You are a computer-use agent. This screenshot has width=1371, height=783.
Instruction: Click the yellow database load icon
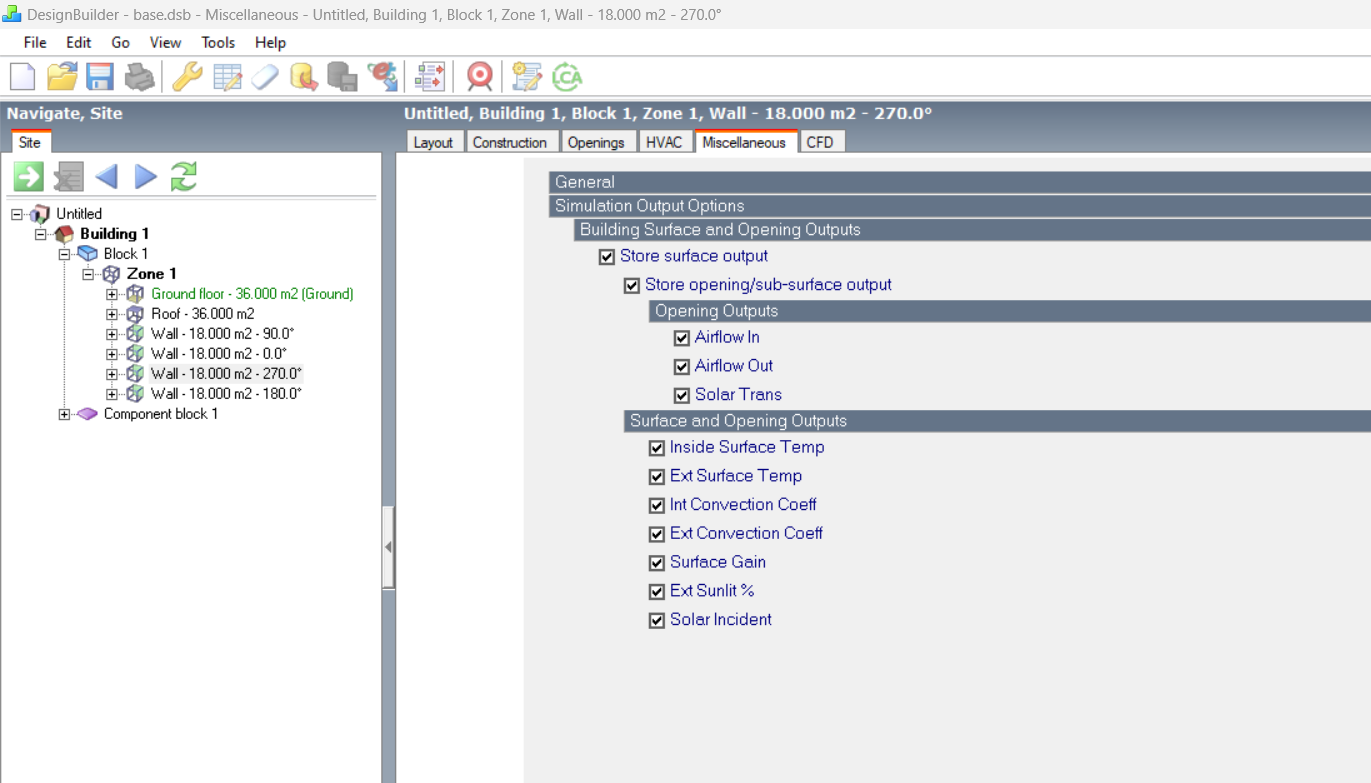pyautogui.click(x=304, y=76)
